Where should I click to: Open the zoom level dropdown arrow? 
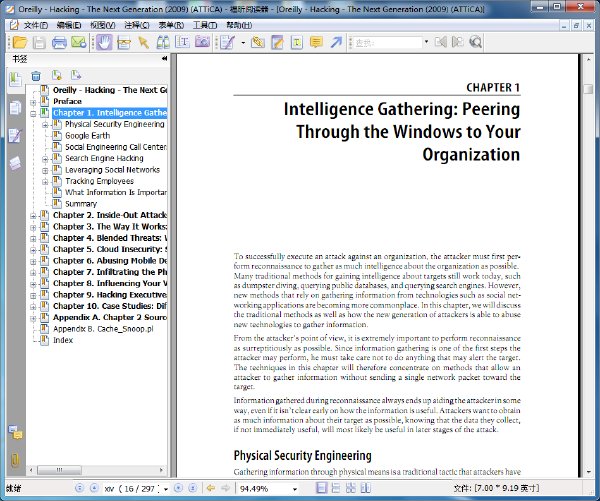pos(295,489)
